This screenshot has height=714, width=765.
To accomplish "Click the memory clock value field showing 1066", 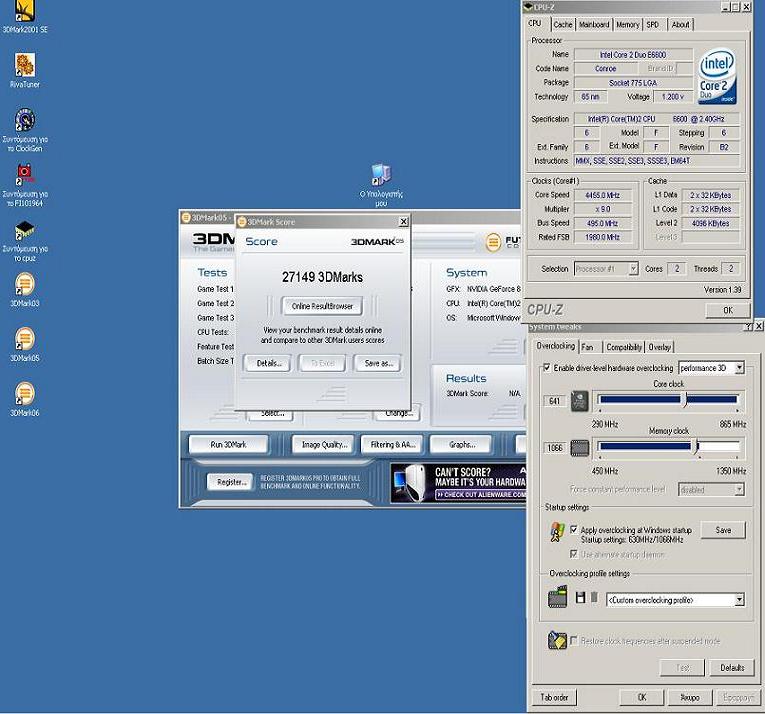I will coord(555,448).
